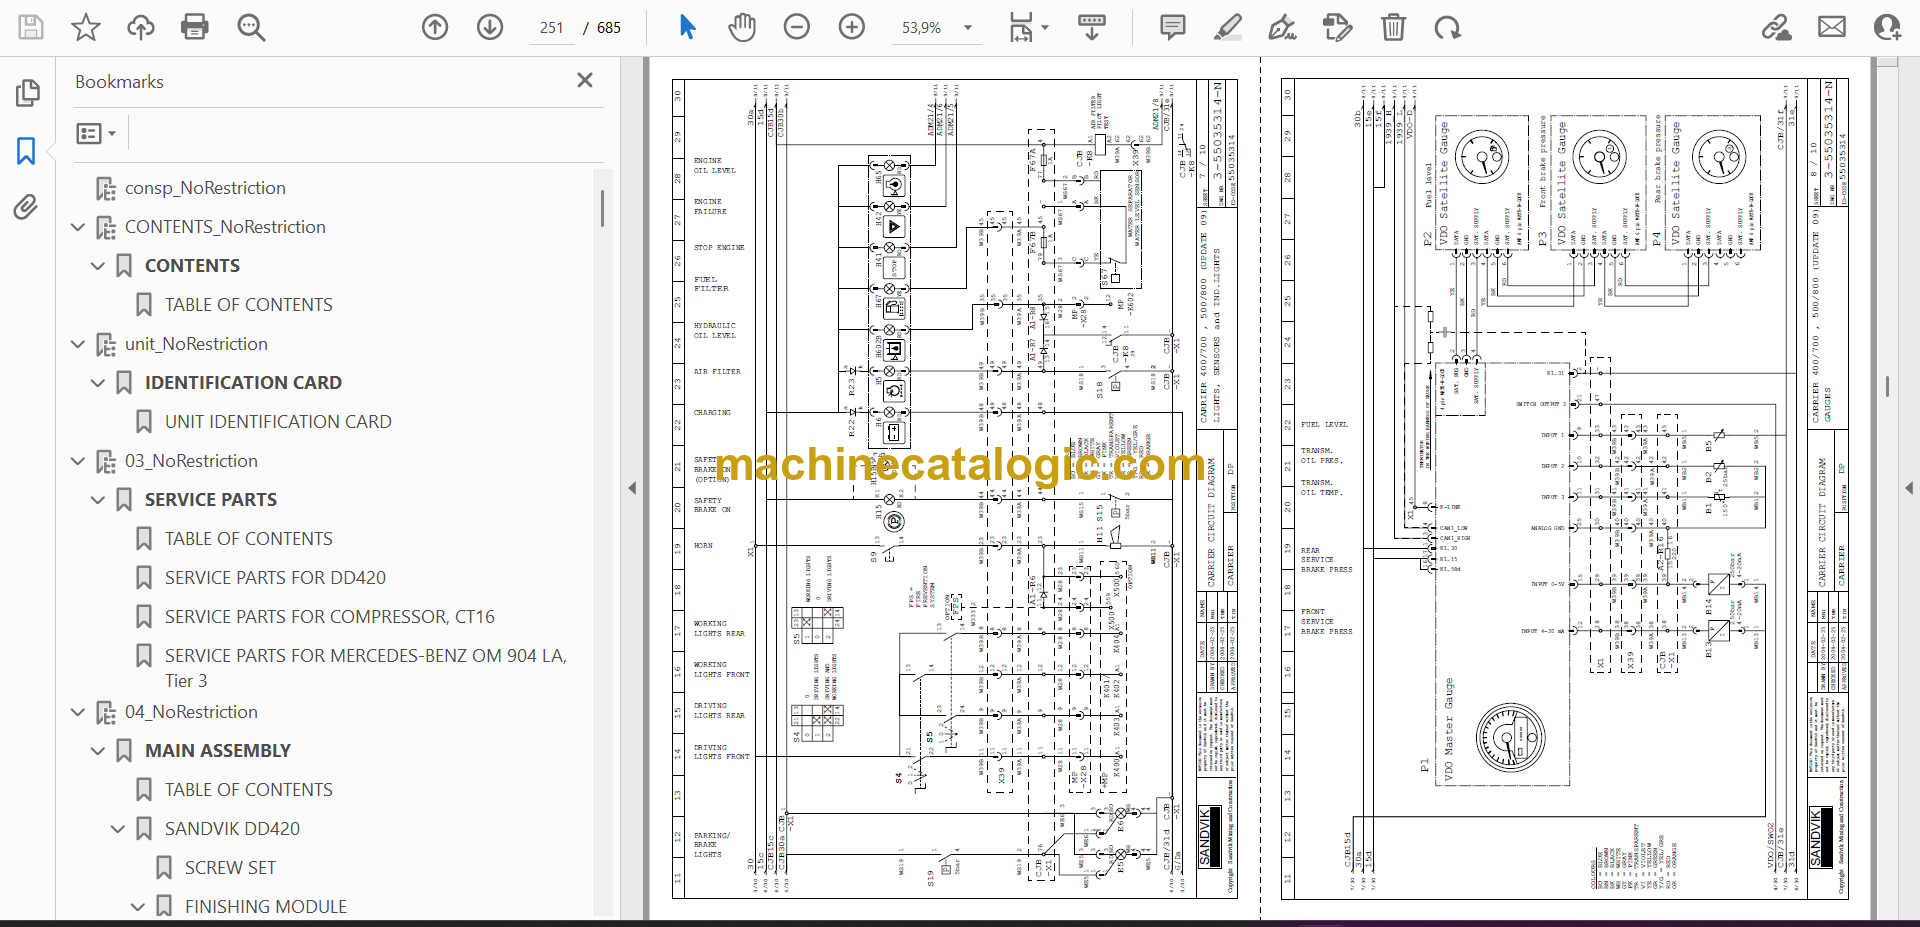Viewport: 1920px width, 927px height.
Task: Collapse MAIN ASSEMBLY bookmark group
Action: pyautogui.click(x=98, y=751)
